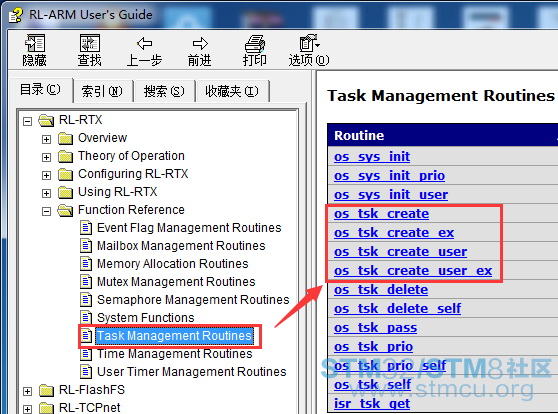Open the os_tsk_create_user_ex link

pos(413,271)
